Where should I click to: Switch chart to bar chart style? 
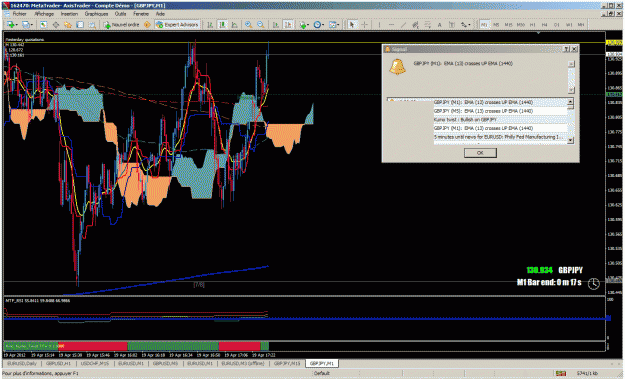(x=210, y=25)
